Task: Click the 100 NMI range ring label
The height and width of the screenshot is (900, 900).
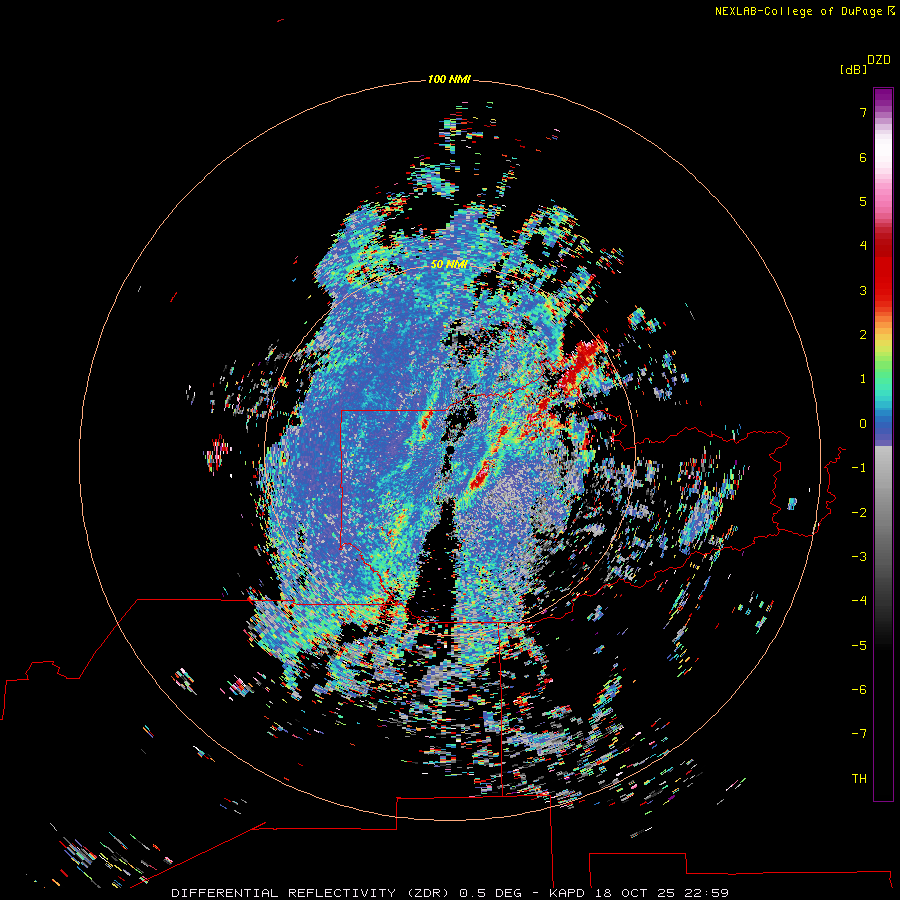Action: pos(449,79)
